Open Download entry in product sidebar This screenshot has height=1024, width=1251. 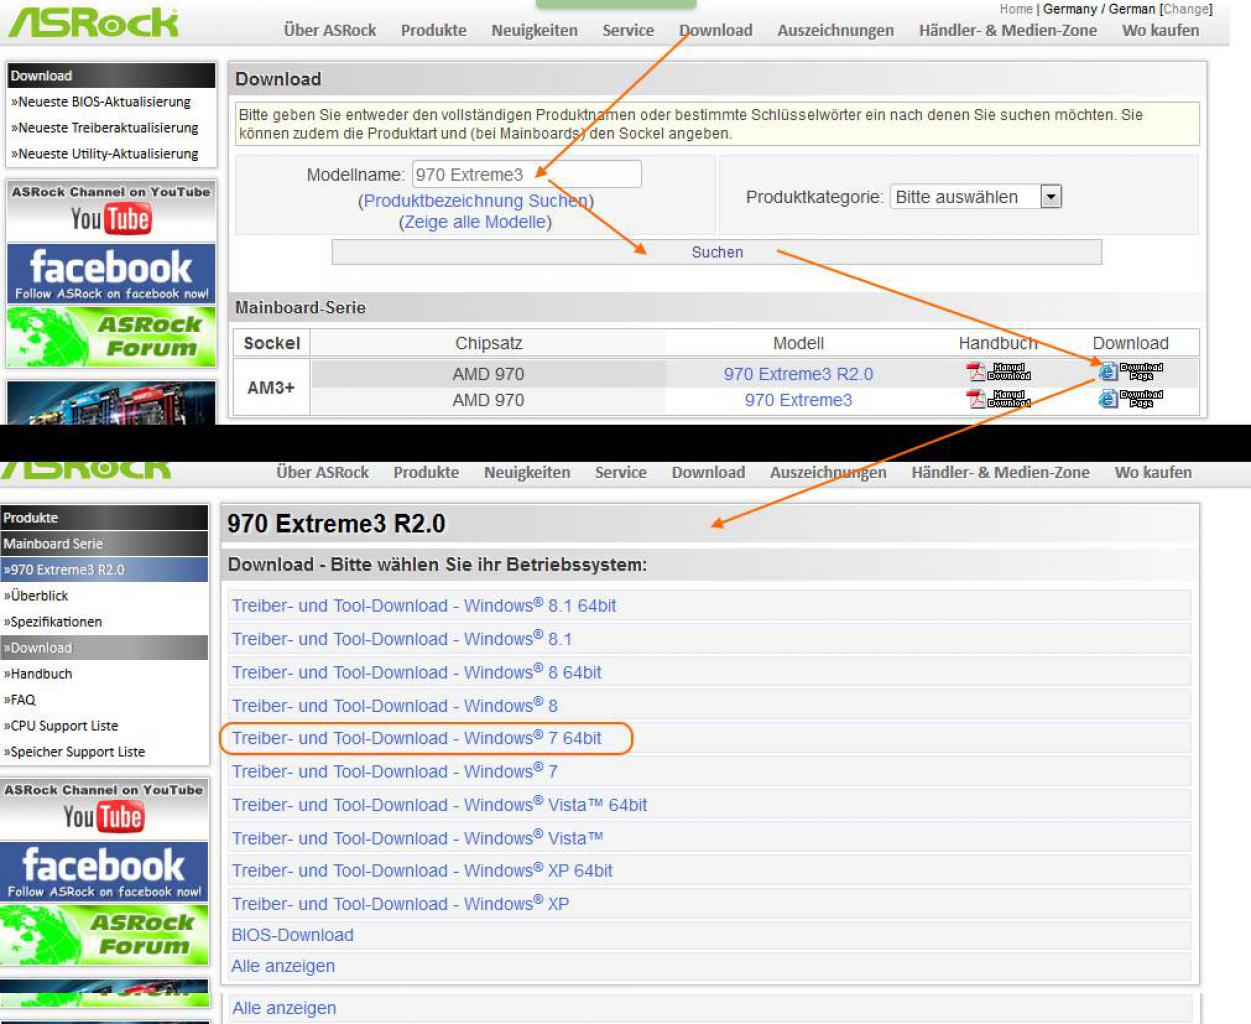pos(104,648)
